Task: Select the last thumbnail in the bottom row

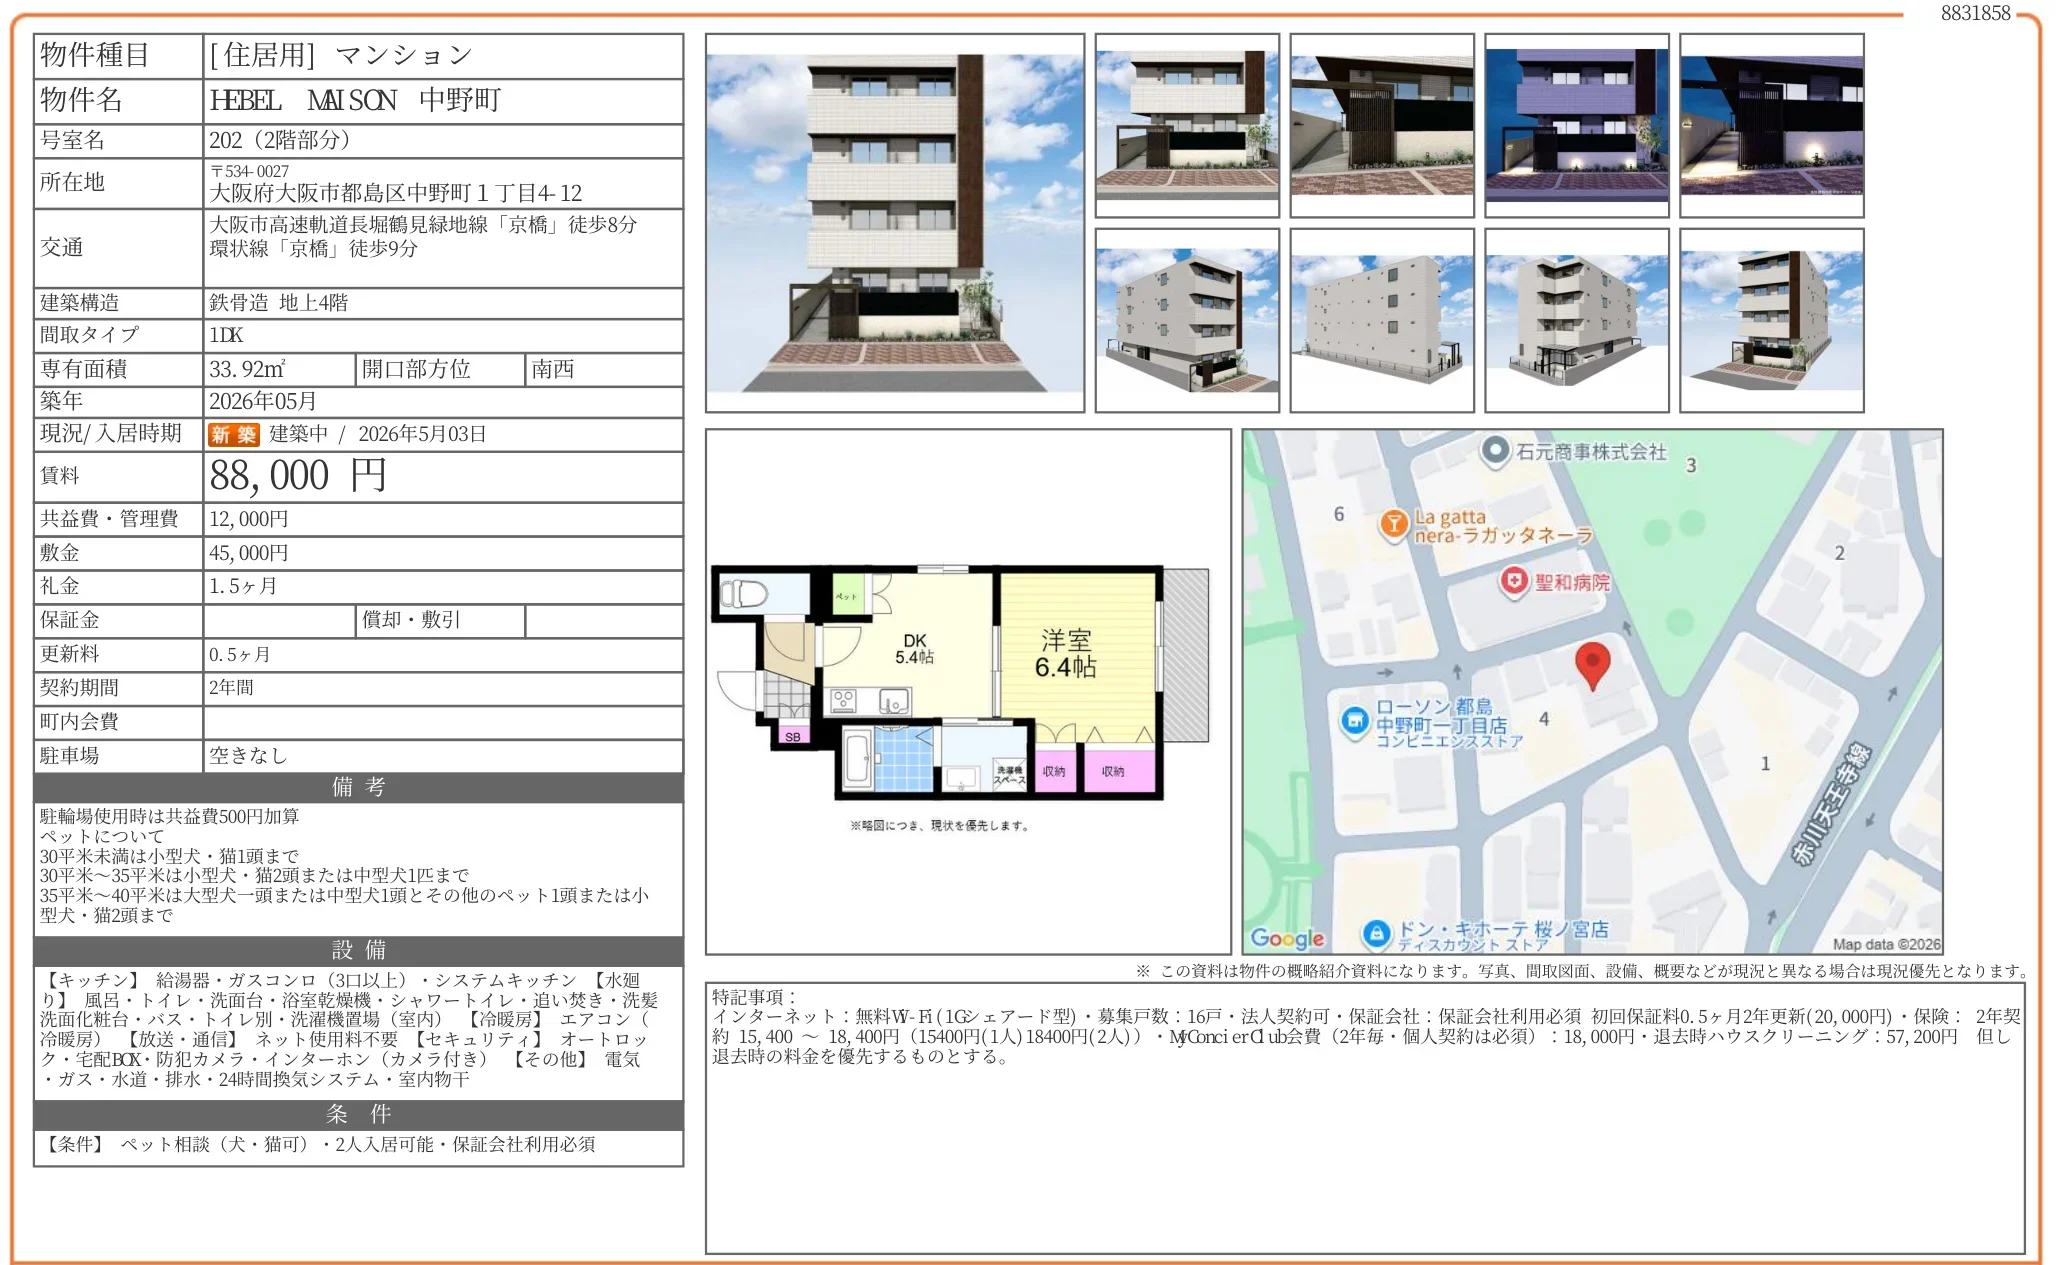Action: 1771,320
